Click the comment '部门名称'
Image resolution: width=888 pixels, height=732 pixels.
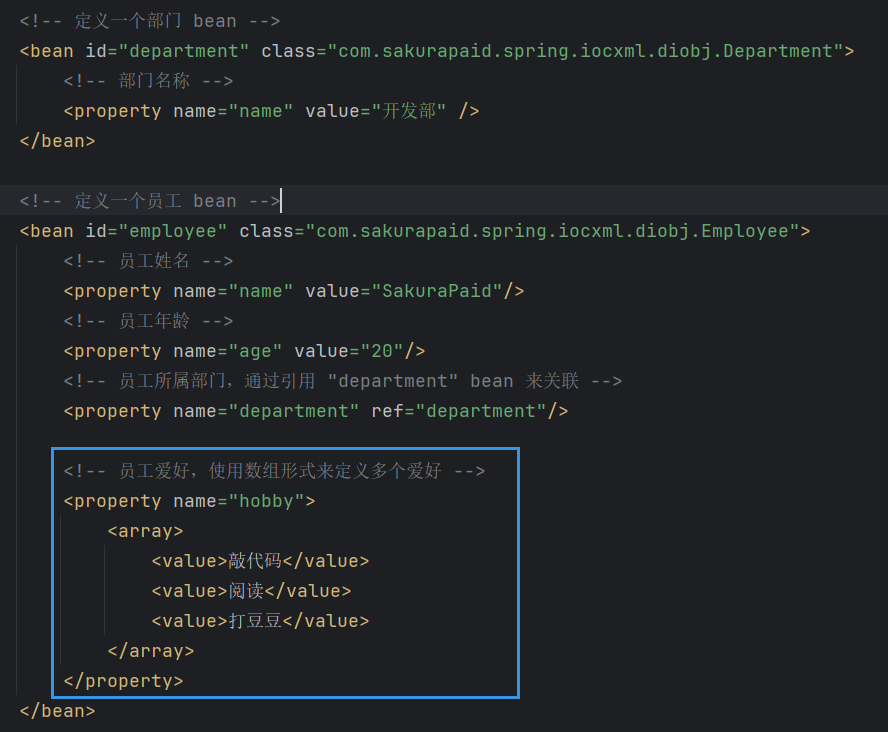(x=148, y=81)
